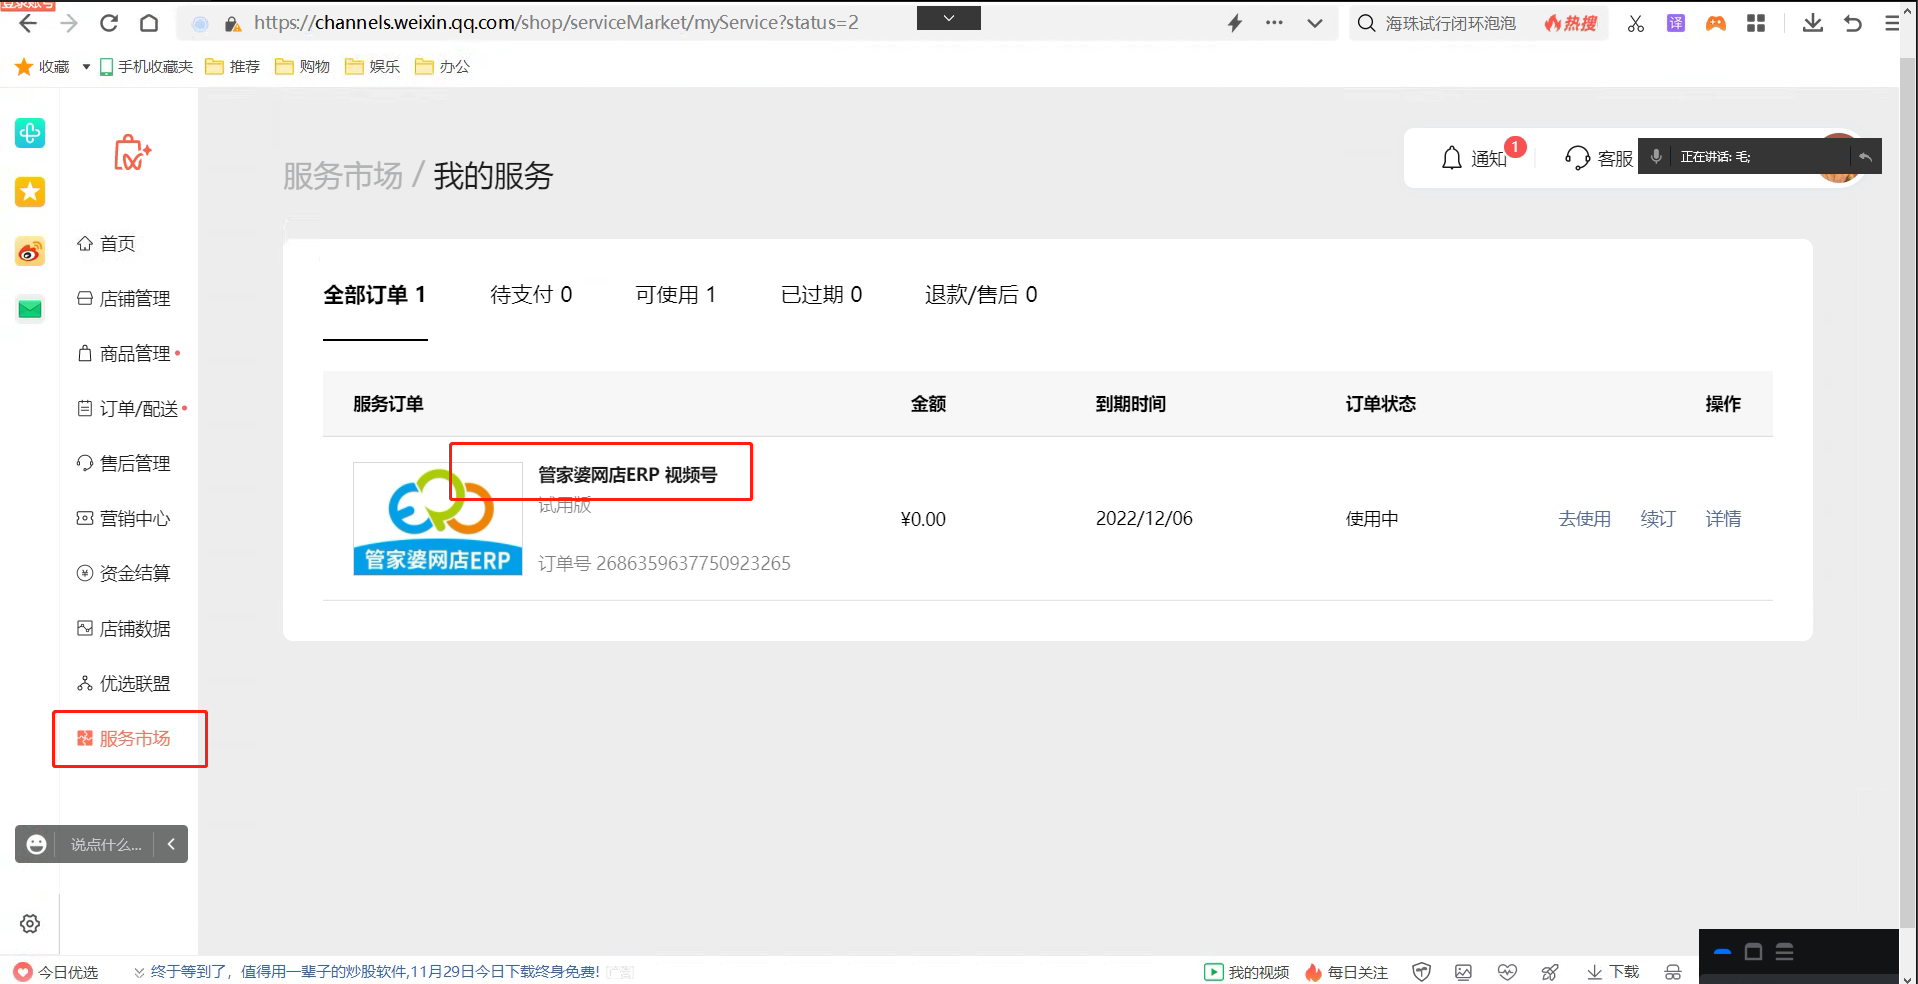Open the green mail sidebar icon
The image size is (1918, 984).
pos(30,309)
